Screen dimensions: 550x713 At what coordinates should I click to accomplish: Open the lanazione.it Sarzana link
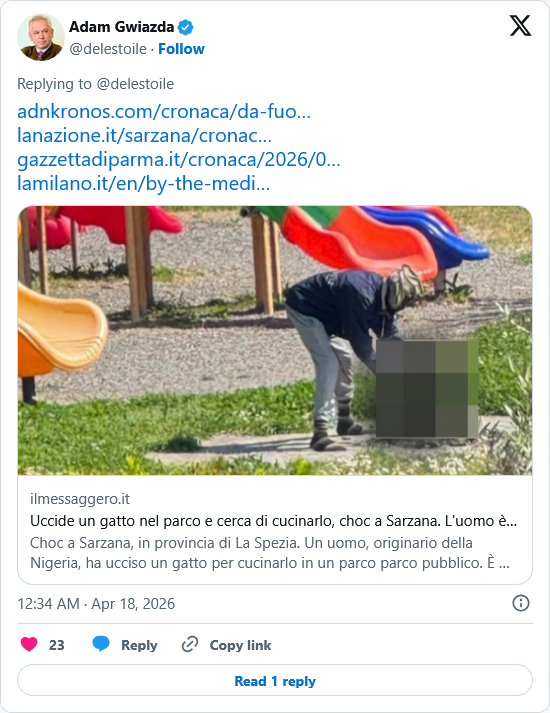tap(144, 136)
